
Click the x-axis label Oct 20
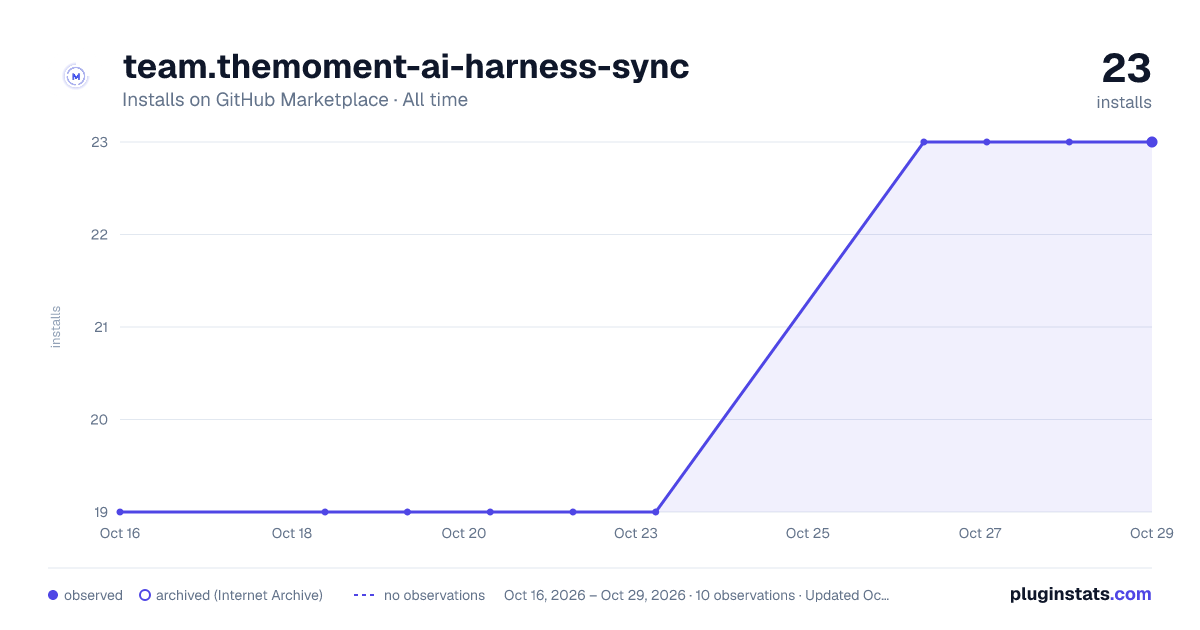tap(464, 533)
